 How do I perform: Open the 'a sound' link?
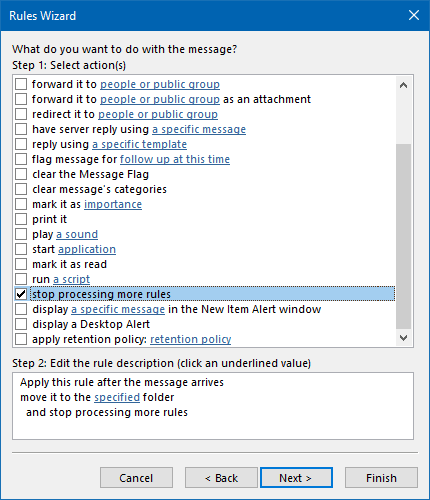(77, 234)
